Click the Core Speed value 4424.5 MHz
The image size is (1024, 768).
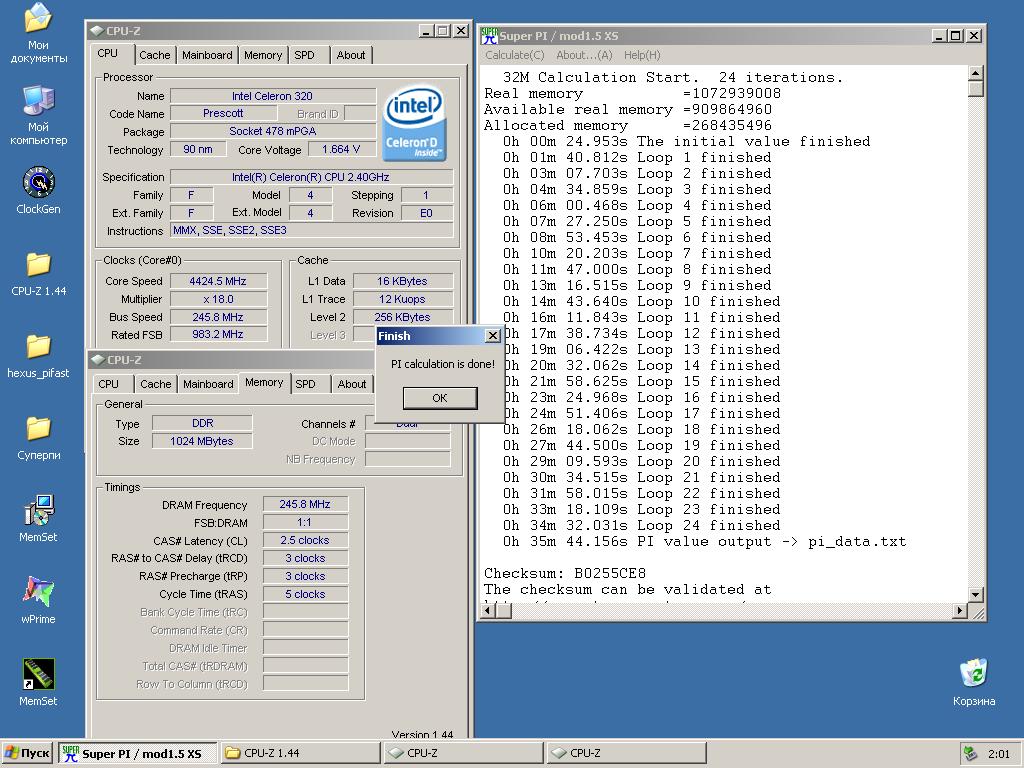tap(218, 281)
